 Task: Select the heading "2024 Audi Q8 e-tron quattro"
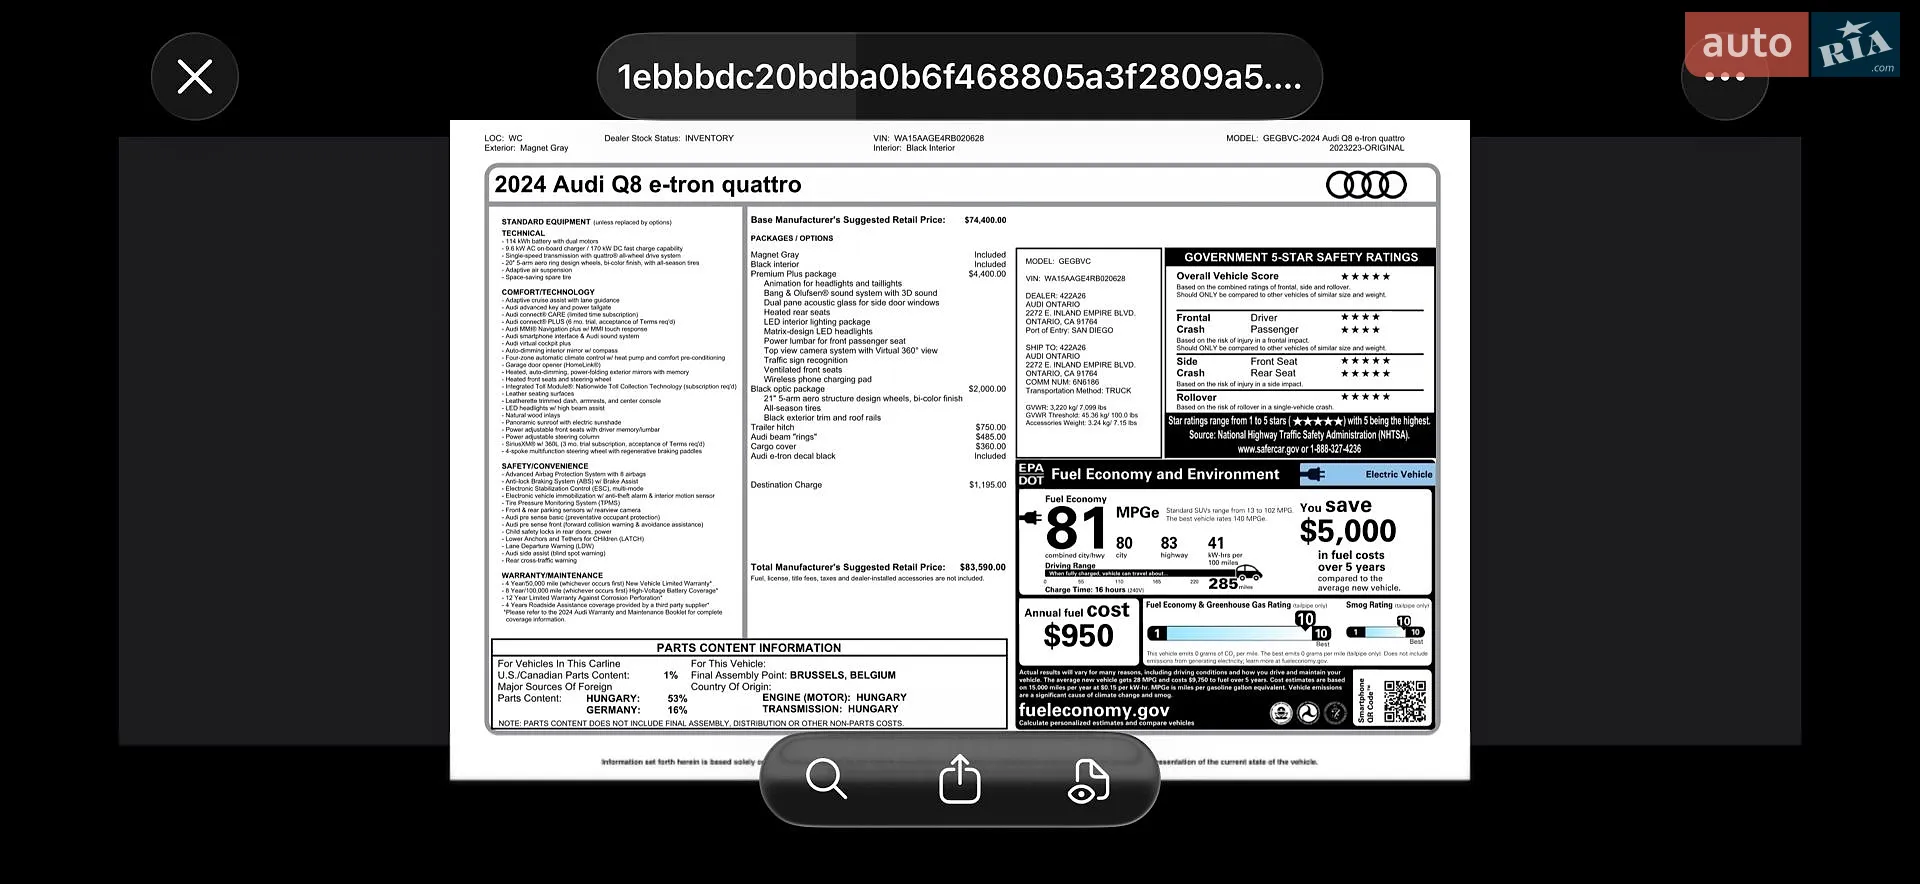(648, 185)
